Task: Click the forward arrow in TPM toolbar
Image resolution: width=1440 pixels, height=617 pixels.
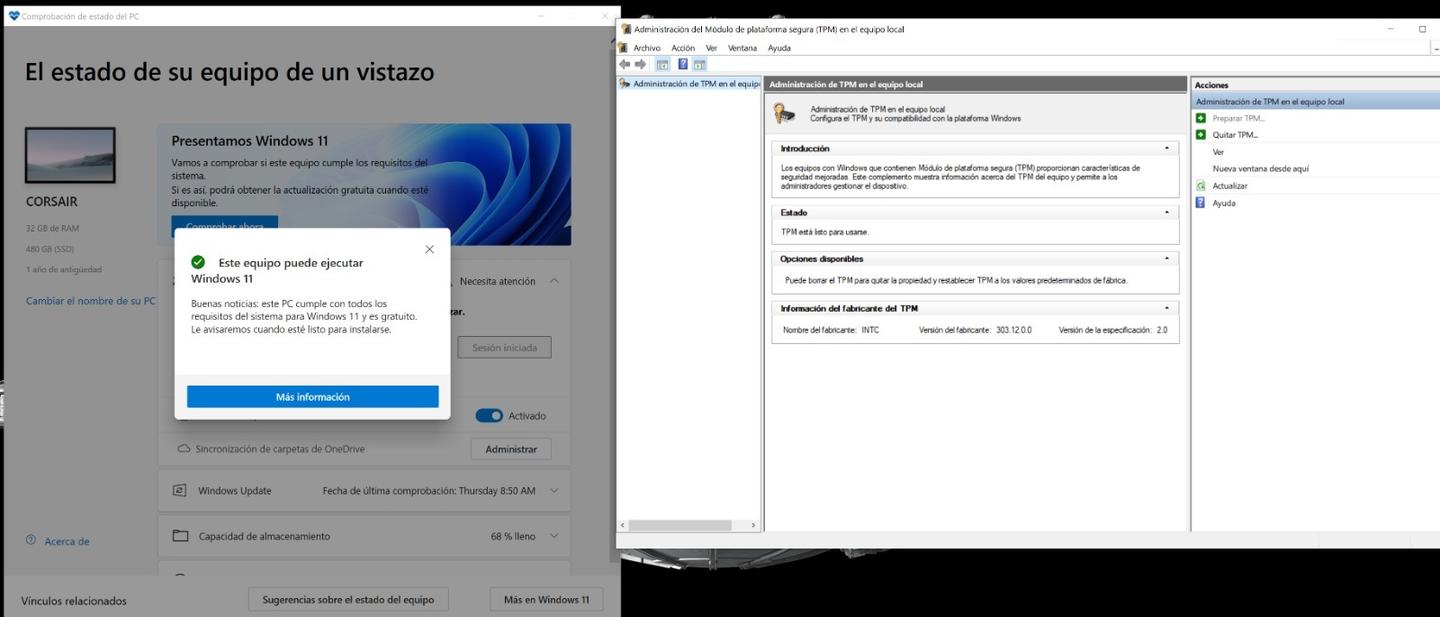Action: [640, 64]
